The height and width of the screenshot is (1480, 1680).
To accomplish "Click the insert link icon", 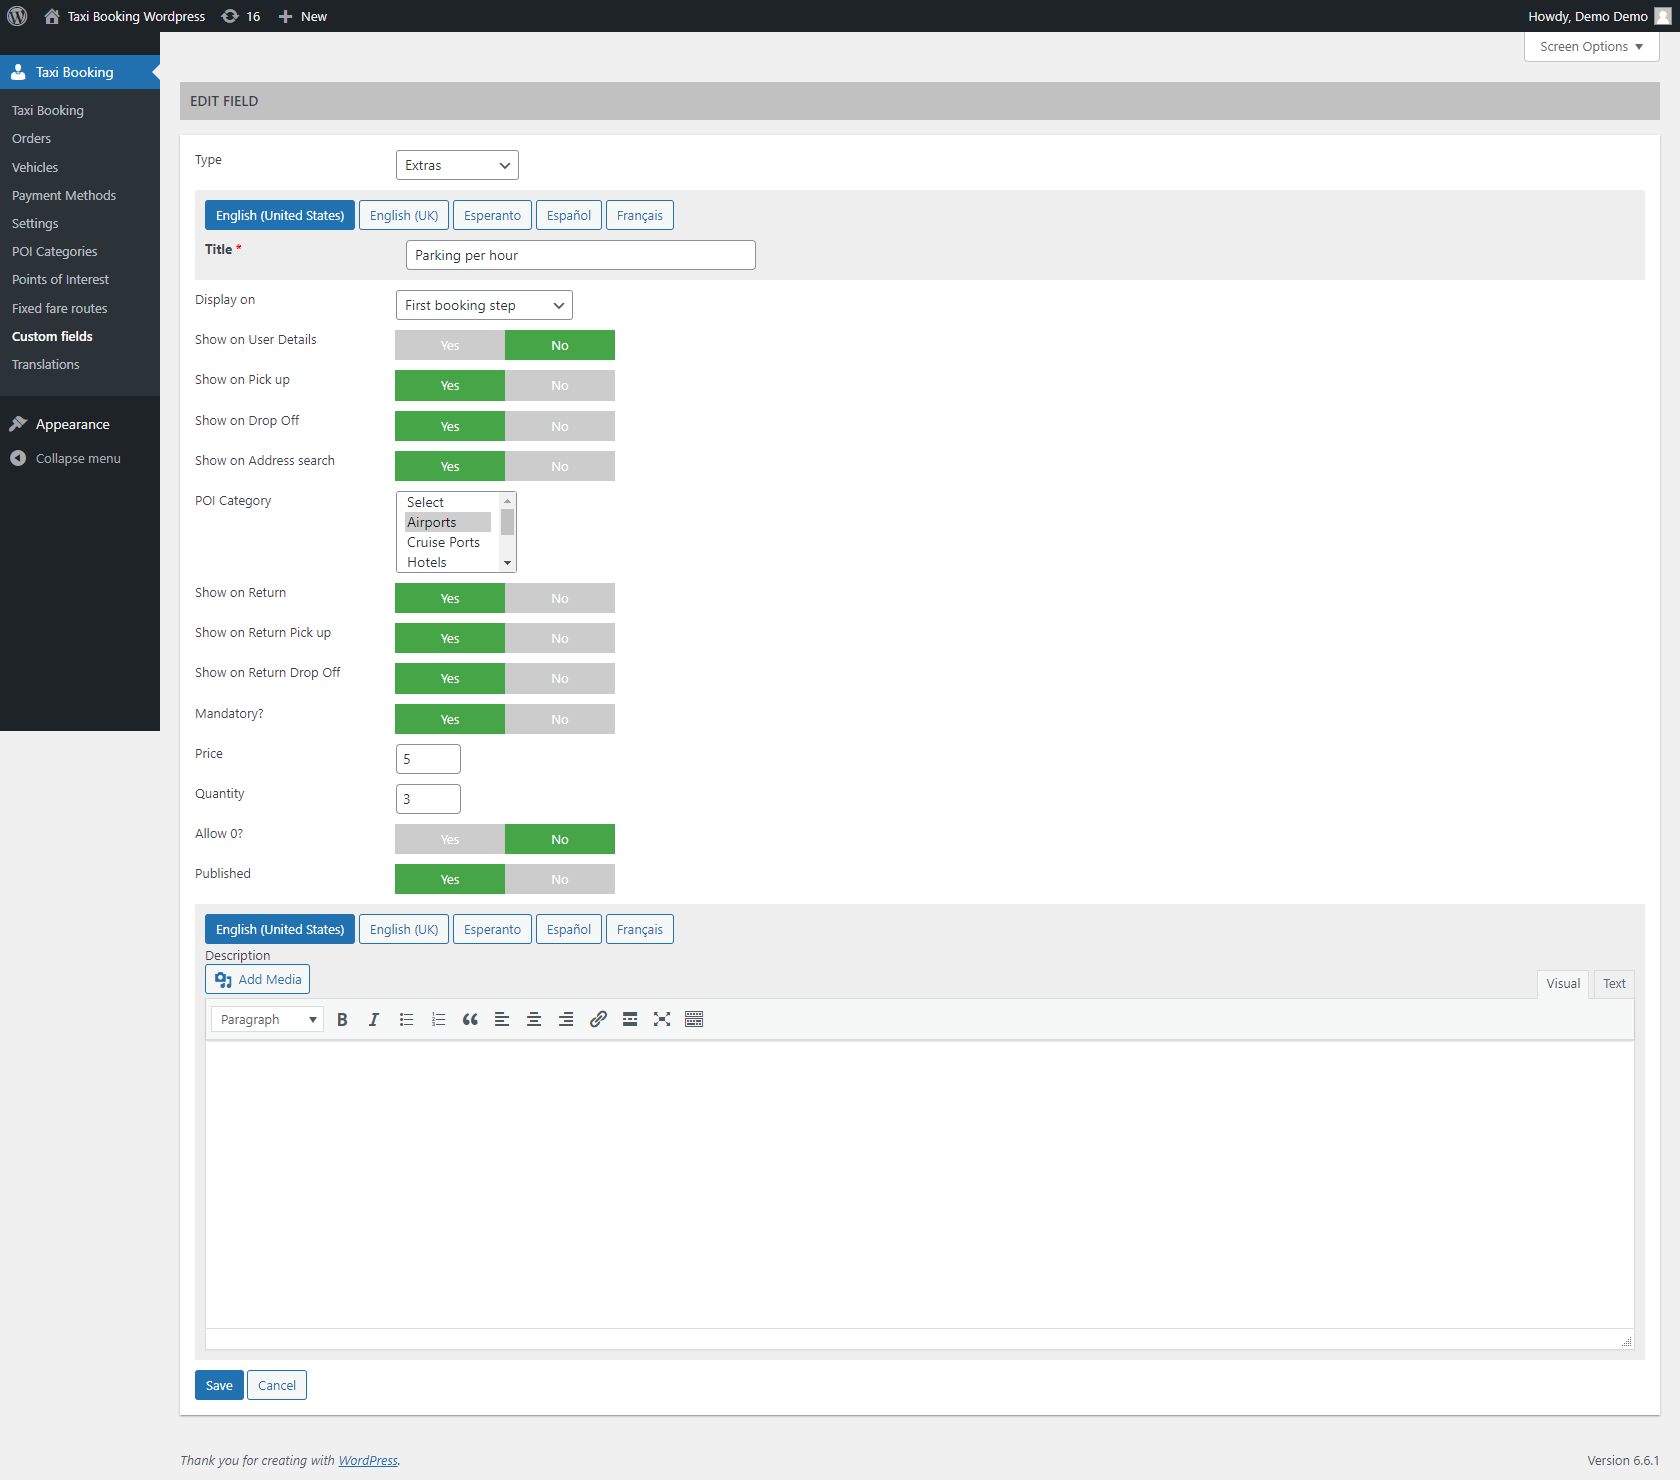I will tap(598, 1019).
